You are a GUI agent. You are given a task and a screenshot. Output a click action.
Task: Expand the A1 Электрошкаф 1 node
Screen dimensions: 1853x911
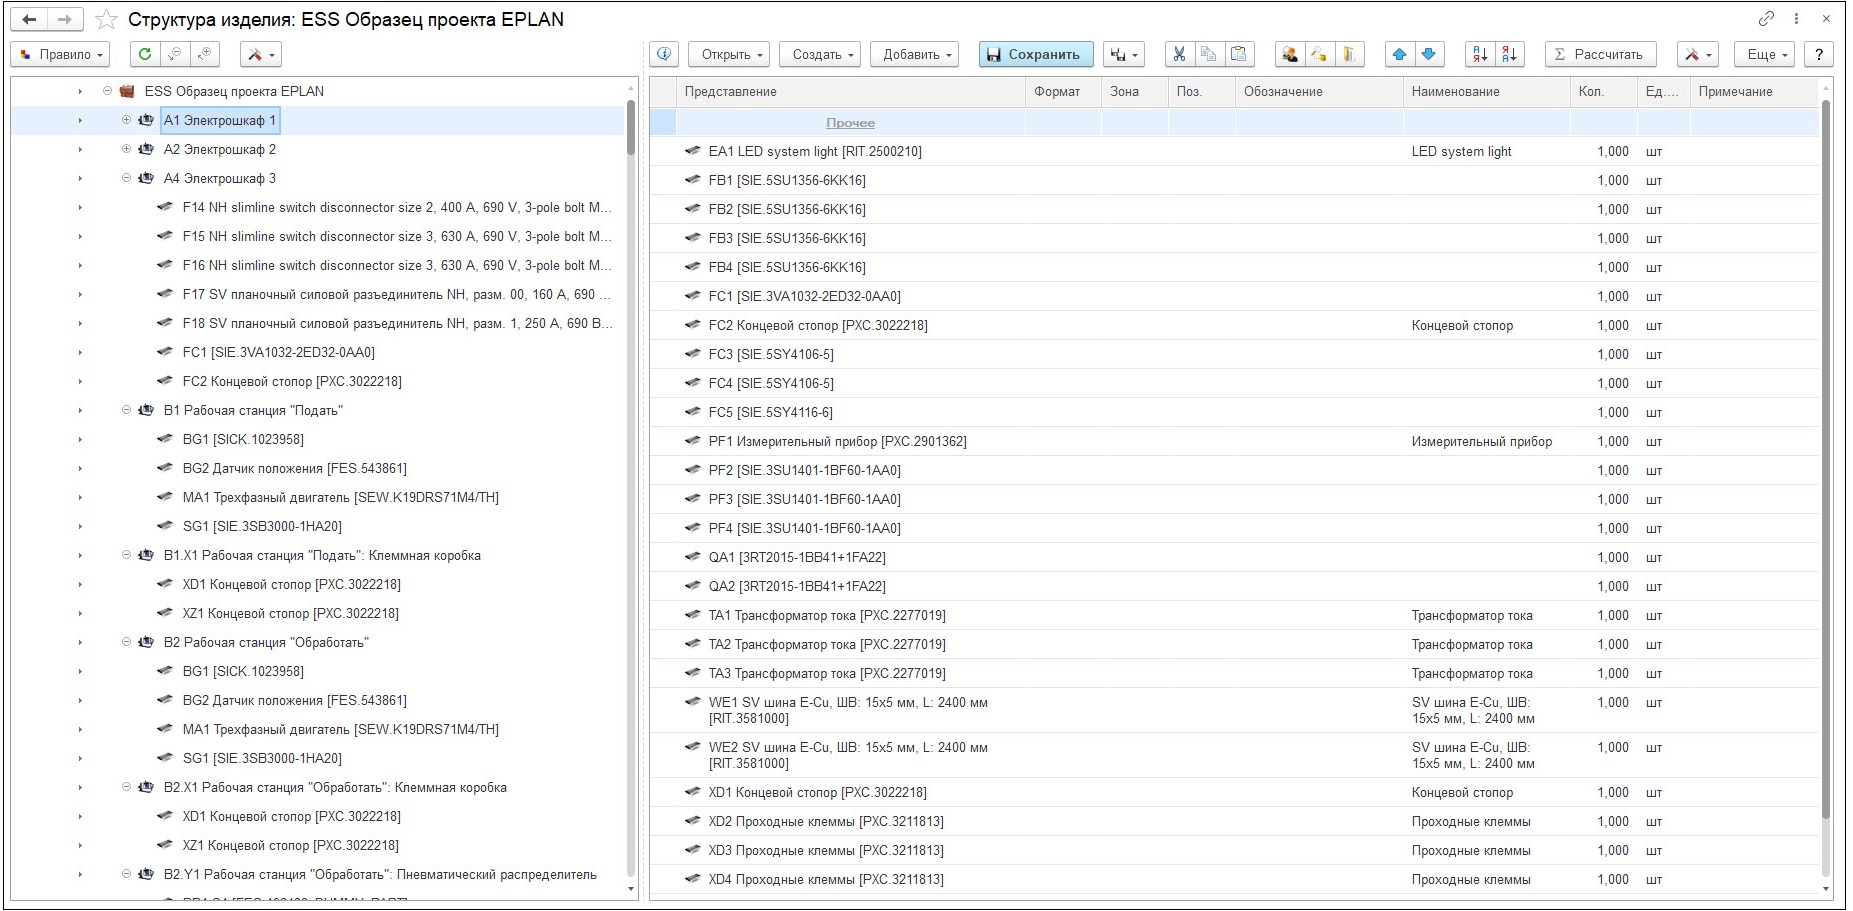click(x=126, y=120)
